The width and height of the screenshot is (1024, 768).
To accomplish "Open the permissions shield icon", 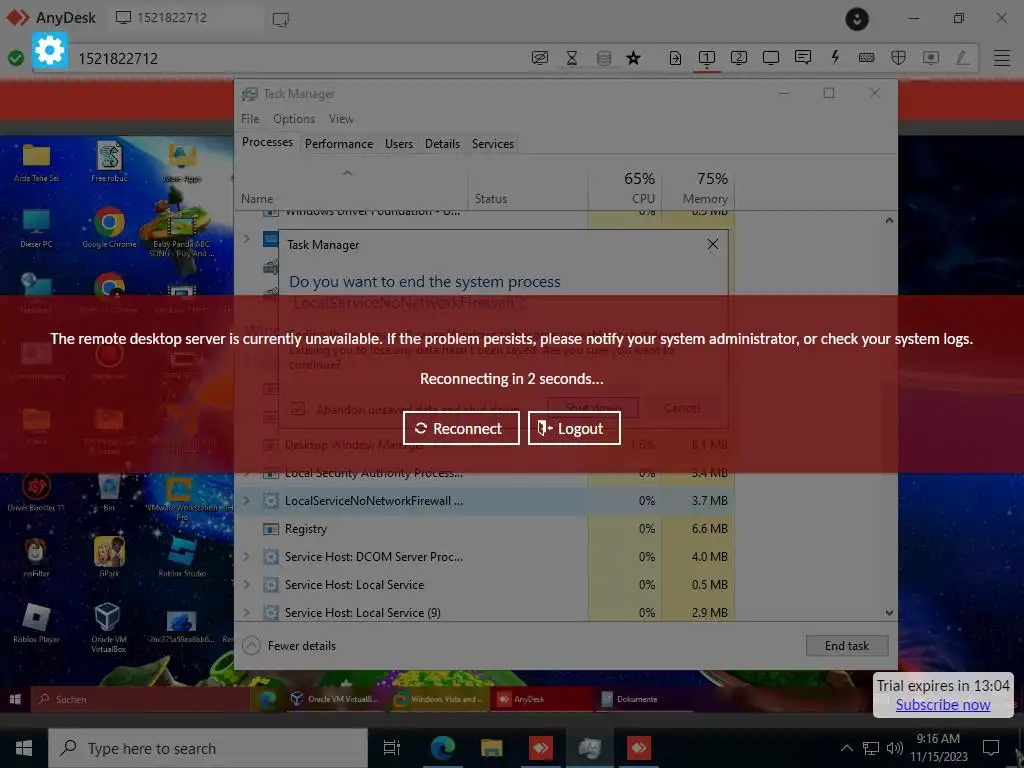I will click(x=899, y=58).
